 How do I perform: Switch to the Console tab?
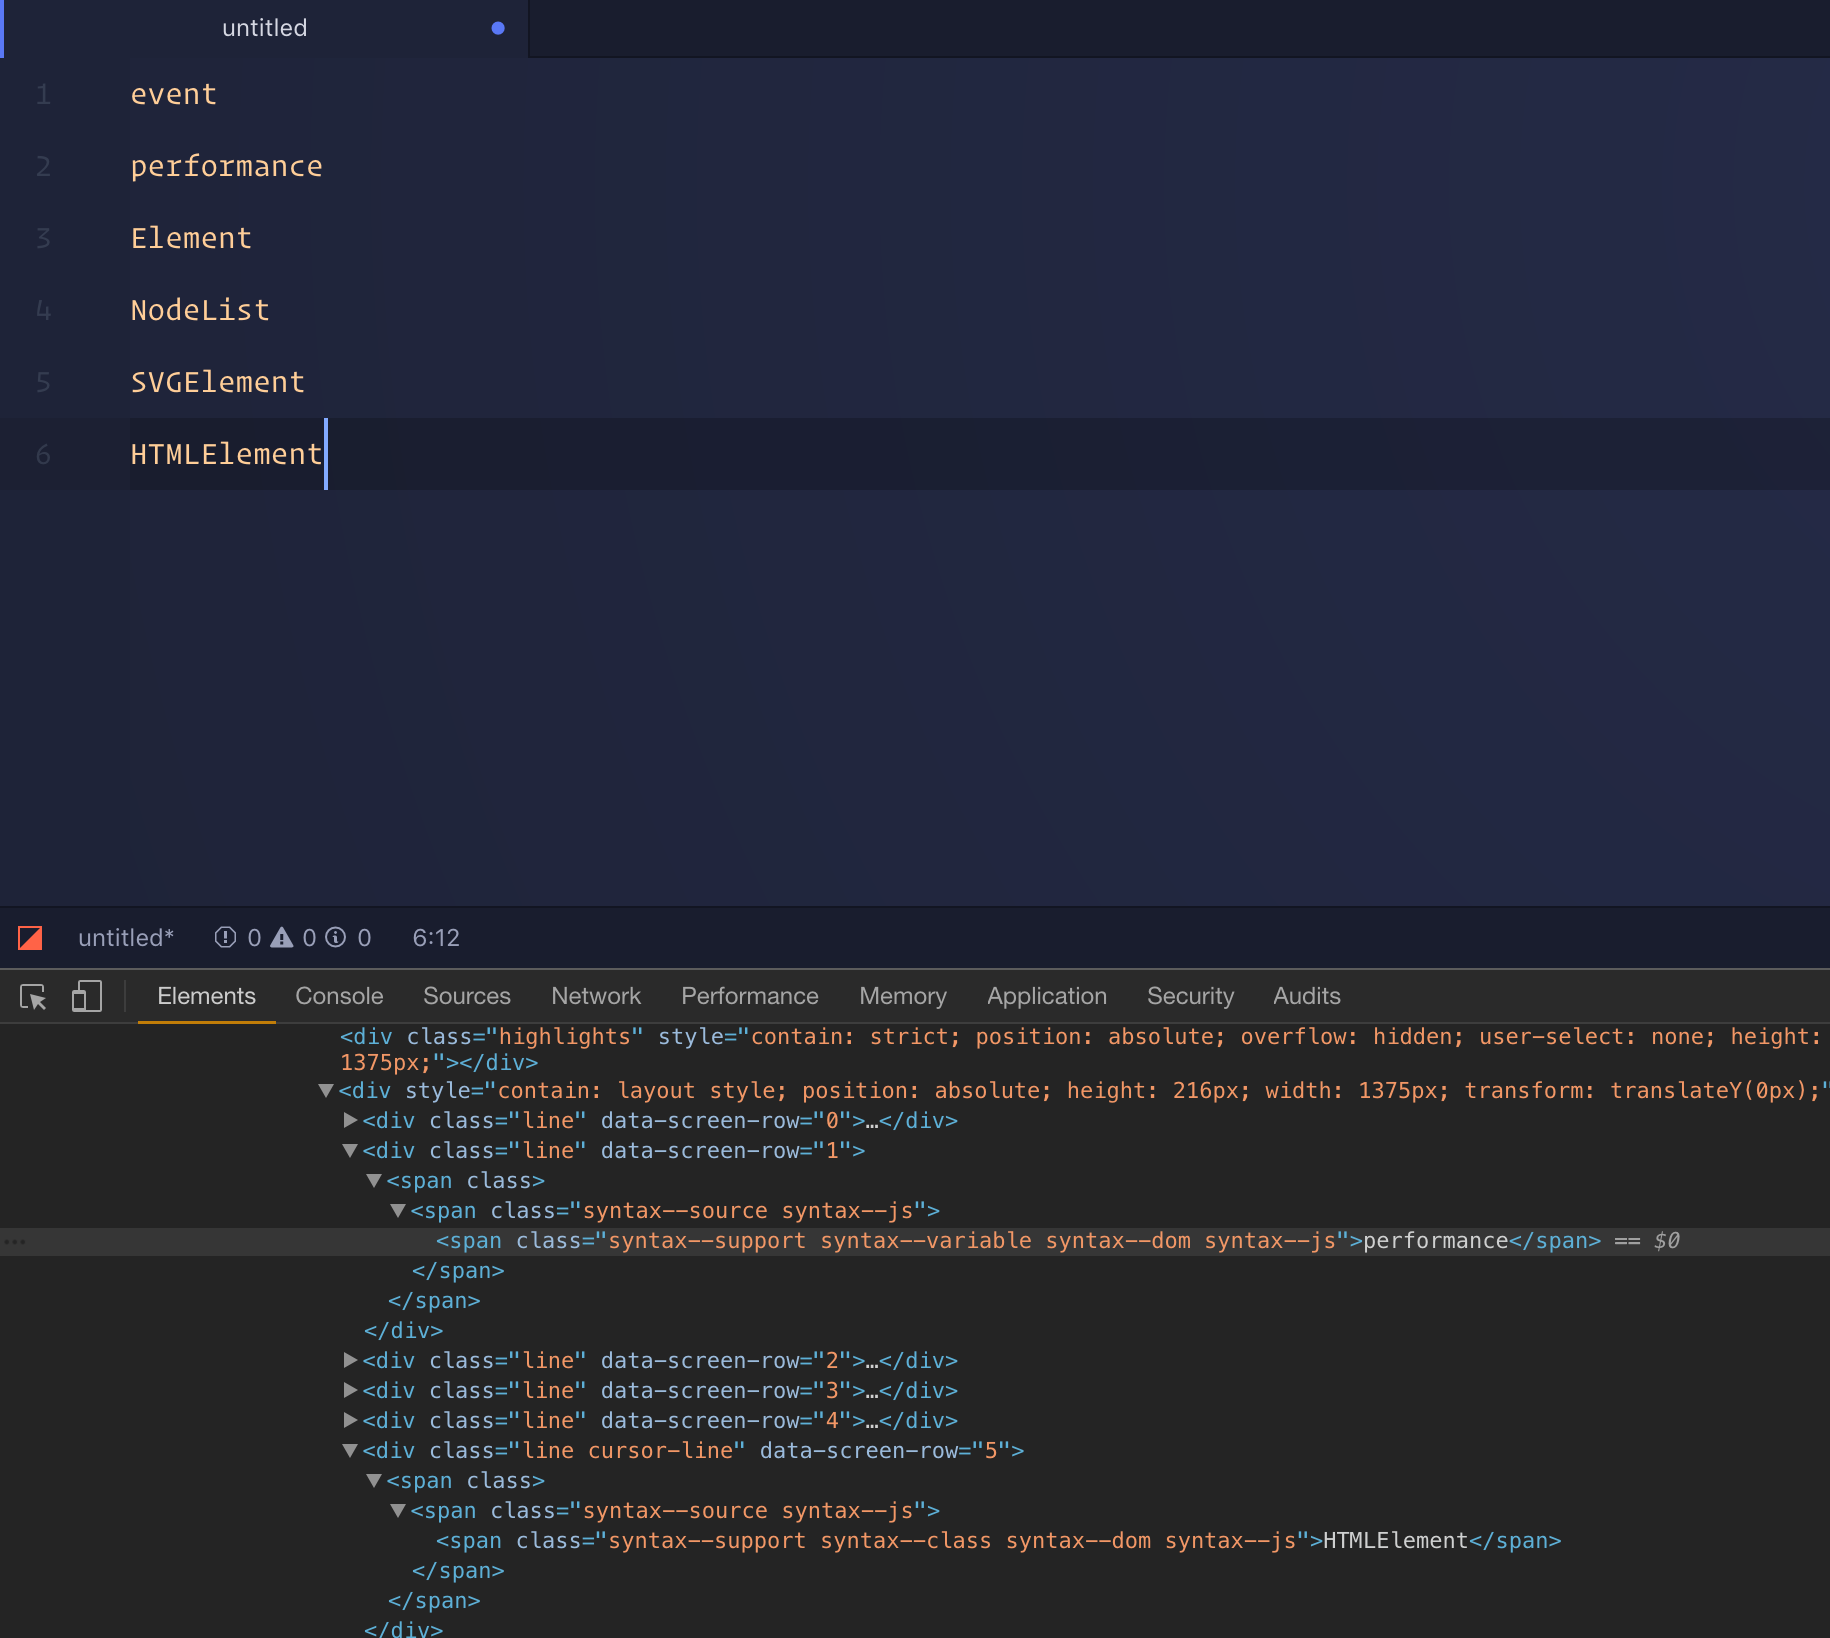coord(339,996)
